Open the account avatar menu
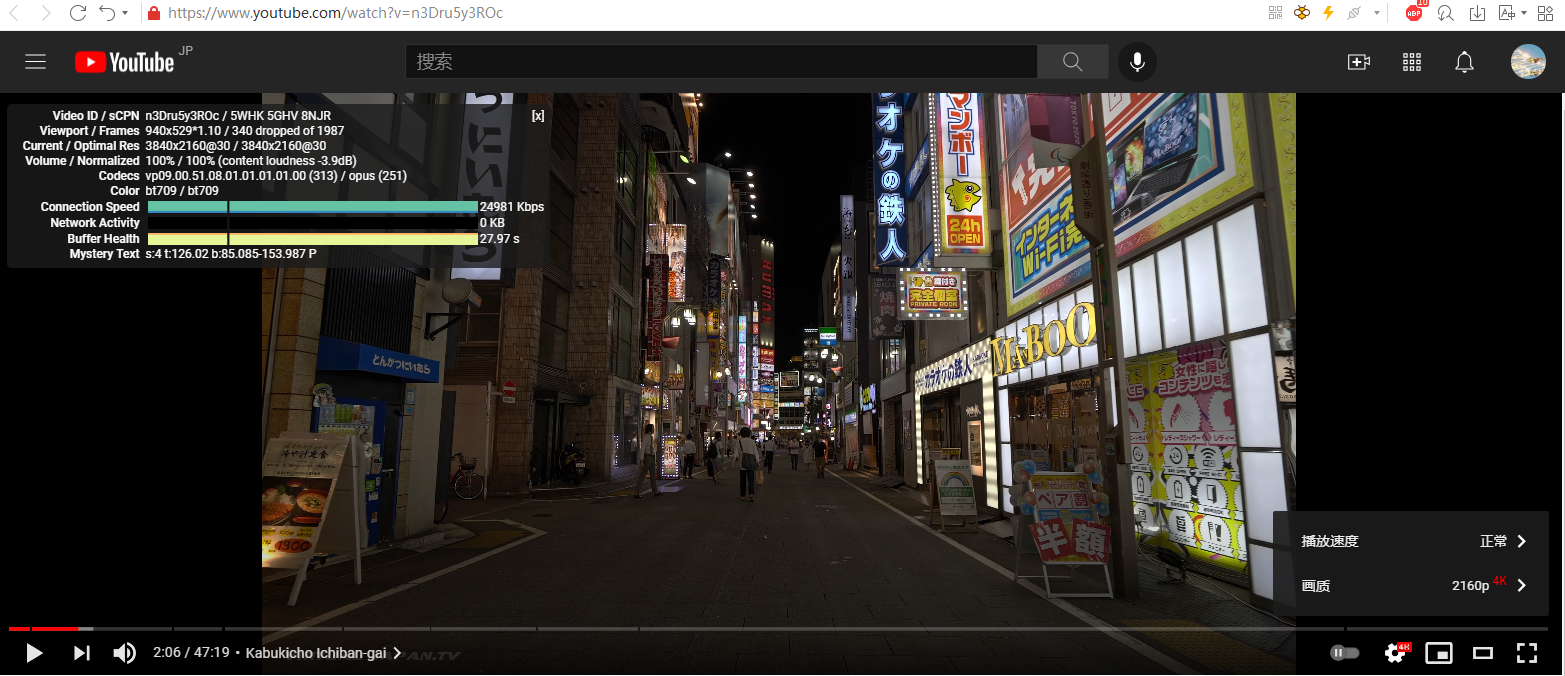The image size is (1565, 676). tap(1527, 62)
